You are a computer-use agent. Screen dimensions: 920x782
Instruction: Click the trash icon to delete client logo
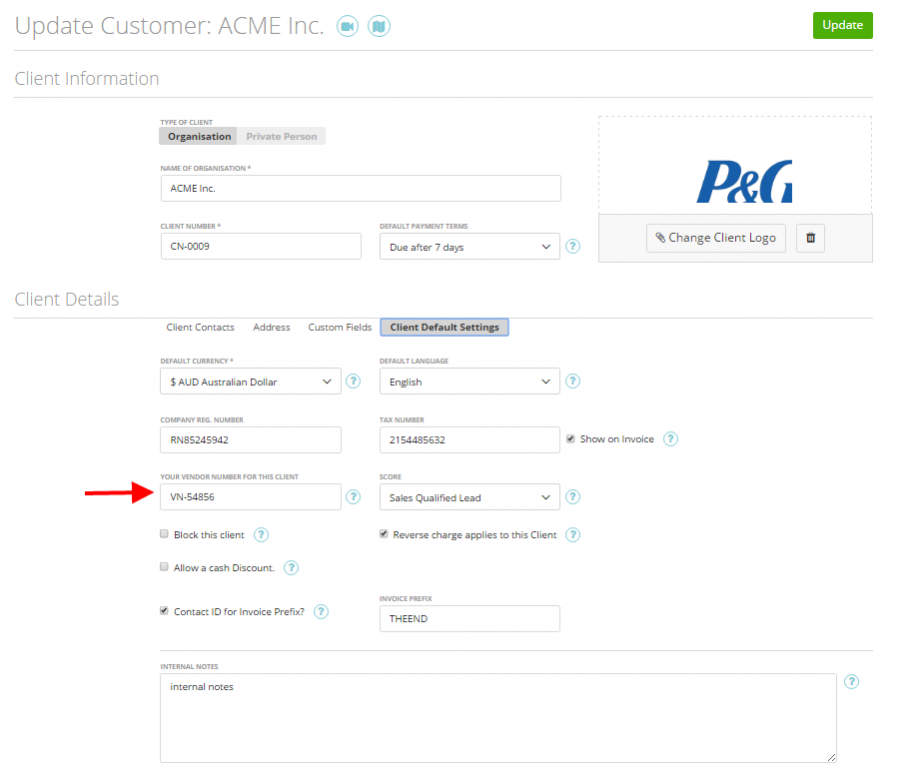click(x=810, y=238)
